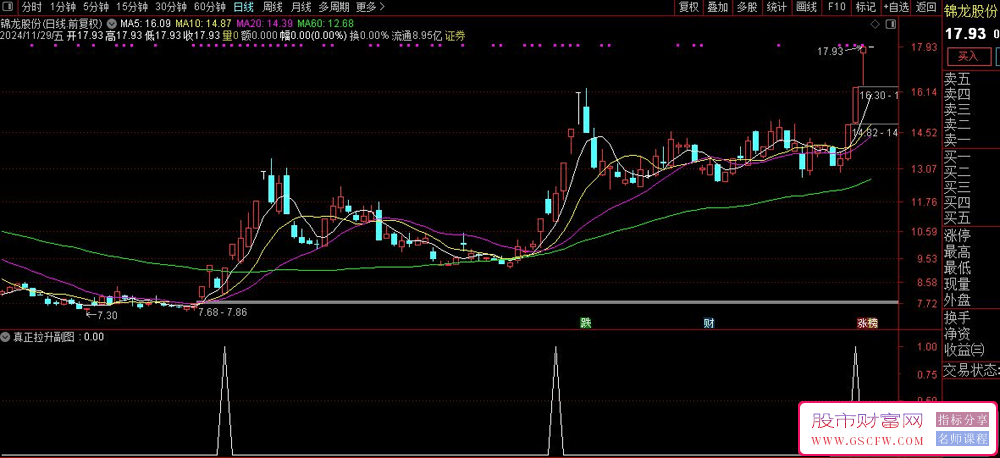
Task: Select the 1分钟 period
Action: (x=62, y=8)
